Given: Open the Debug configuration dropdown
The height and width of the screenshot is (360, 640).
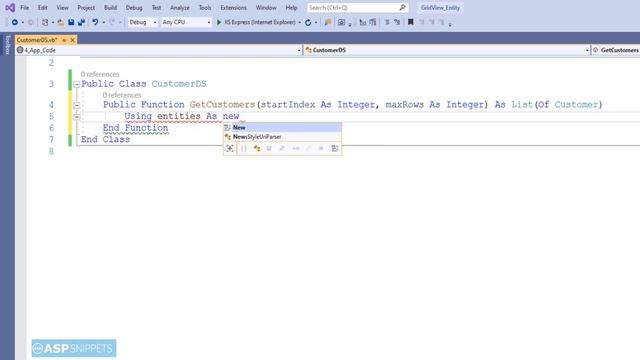Looking at the screenshot, I should click(142, 22).
